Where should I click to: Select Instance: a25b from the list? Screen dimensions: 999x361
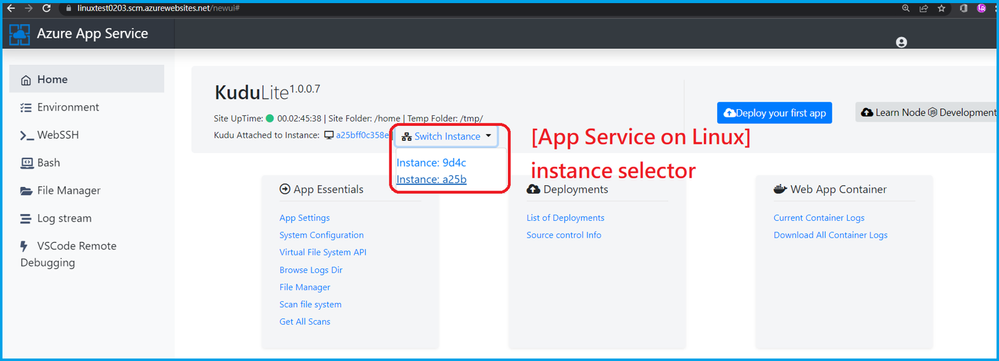431,180
